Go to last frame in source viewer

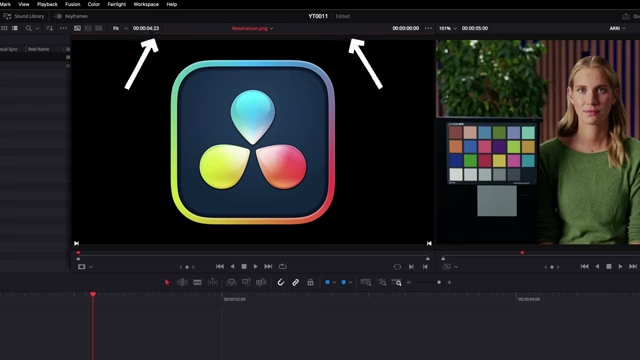pos(268,267)
